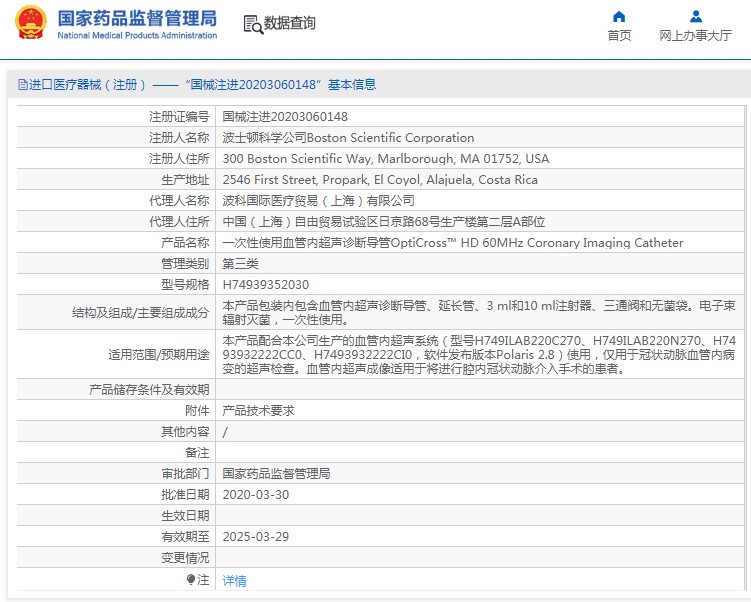The width and height of the screenshot is (751, 602).
Task: Click the 产品名称 label
Action: click(x=185, y=243)
